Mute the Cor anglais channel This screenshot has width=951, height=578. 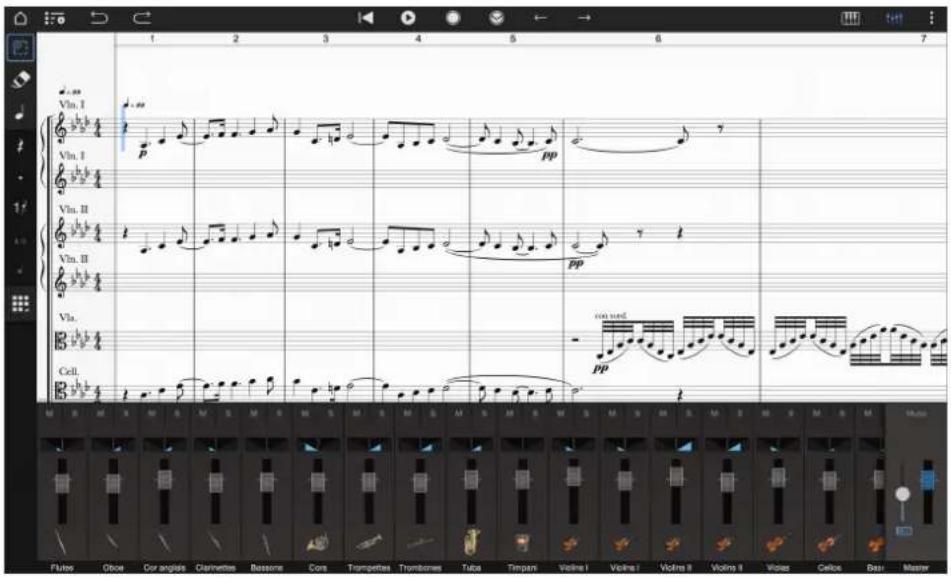tap(151, 413)
